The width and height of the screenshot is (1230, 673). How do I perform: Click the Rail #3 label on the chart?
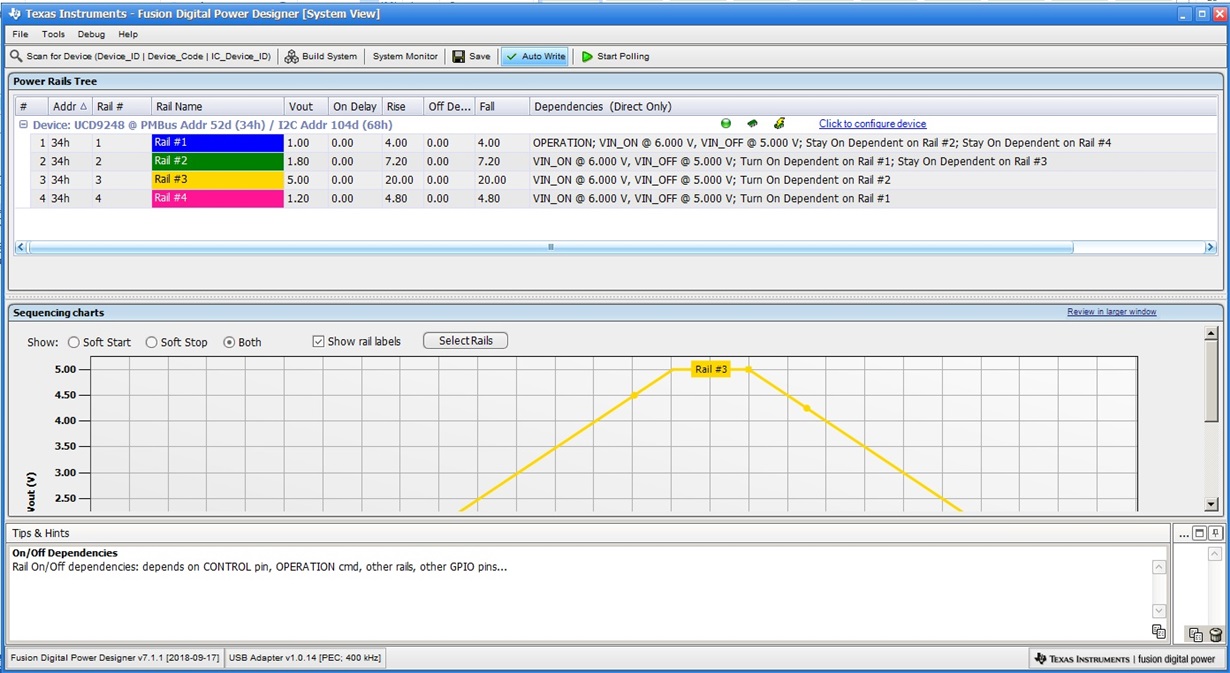711,369
